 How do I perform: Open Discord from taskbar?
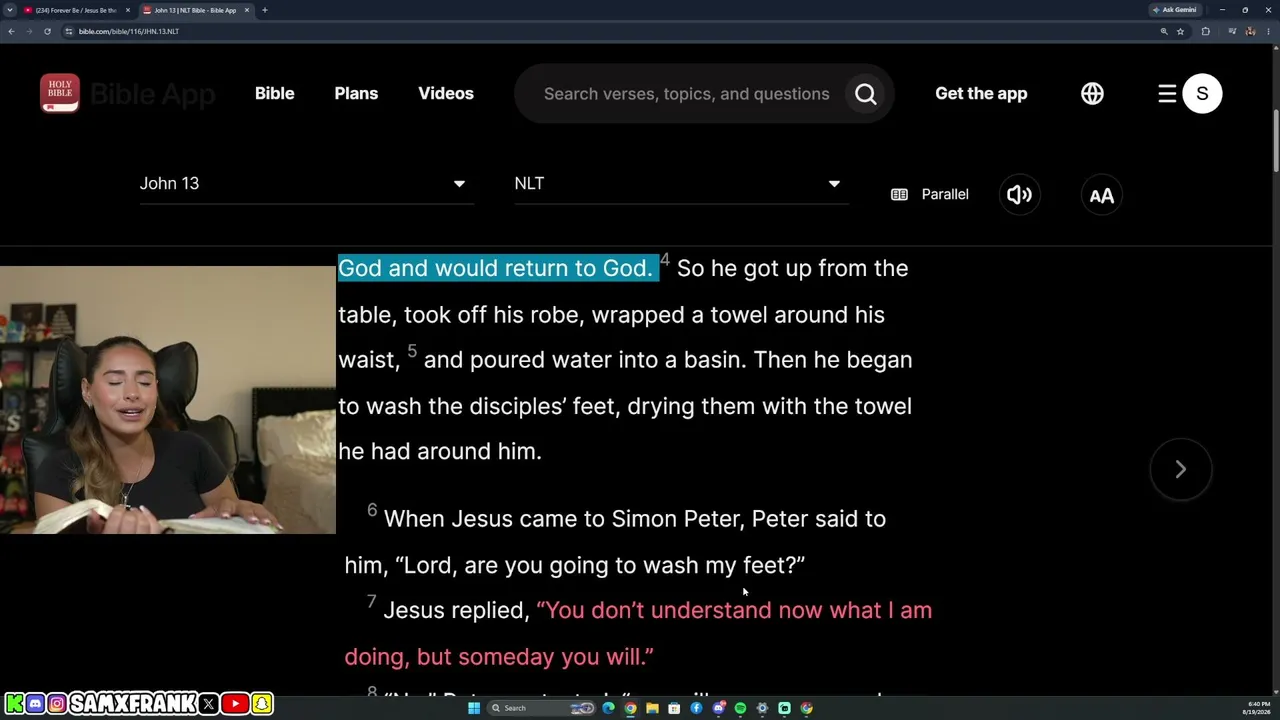(x=718, y=708)
